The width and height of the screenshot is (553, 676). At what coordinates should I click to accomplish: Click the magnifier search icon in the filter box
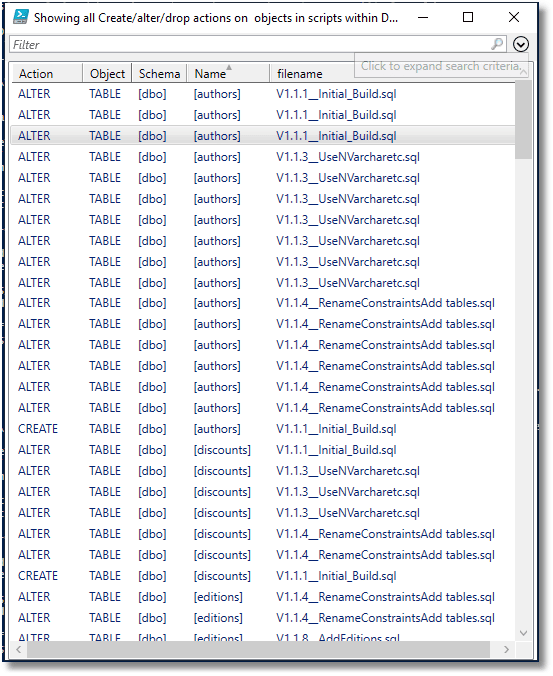[x=497, y=44]
